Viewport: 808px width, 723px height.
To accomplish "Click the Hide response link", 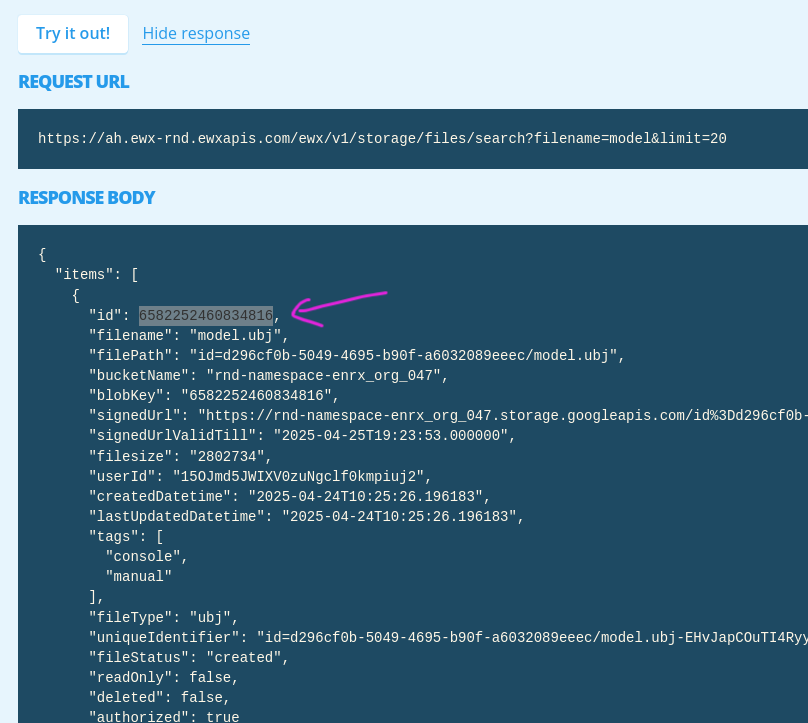I will tap(196, 34).
